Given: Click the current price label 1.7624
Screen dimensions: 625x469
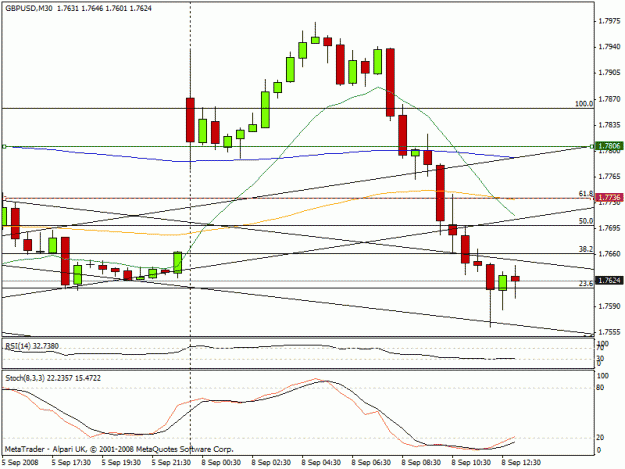Looking at the screenshot, I should (x=609, y=281).
